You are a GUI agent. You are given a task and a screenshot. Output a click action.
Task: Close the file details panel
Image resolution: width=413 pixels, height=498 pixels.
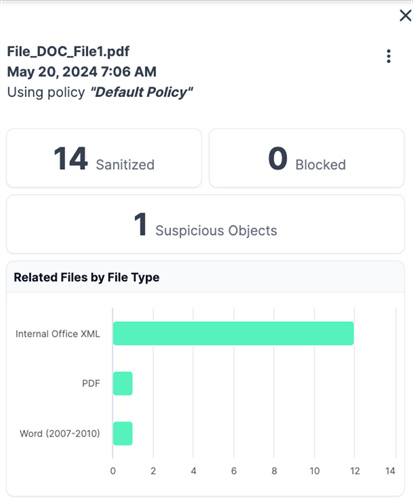[x=405, y=15]
